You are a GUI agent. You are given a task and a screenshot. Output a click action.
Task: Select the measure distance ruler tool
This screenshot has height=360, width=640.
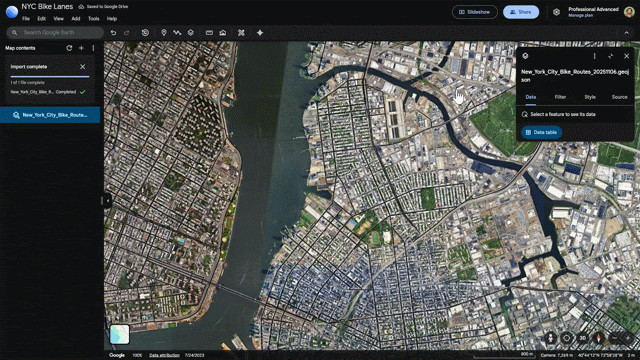209,33
